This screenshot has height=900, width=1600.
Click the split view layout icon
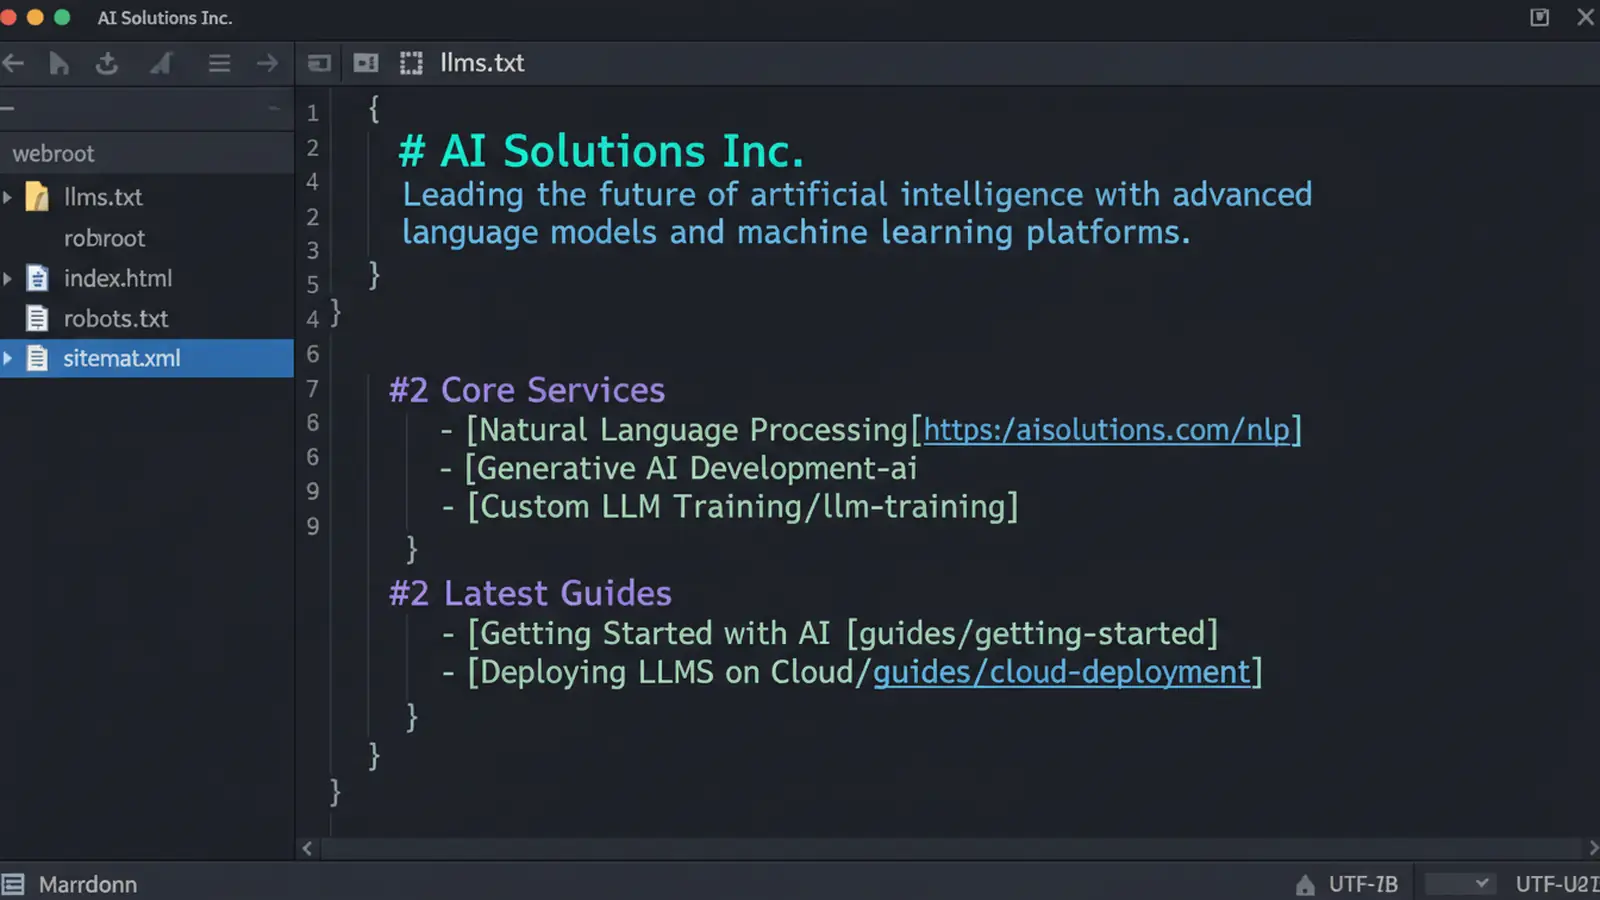coord(366,64)
